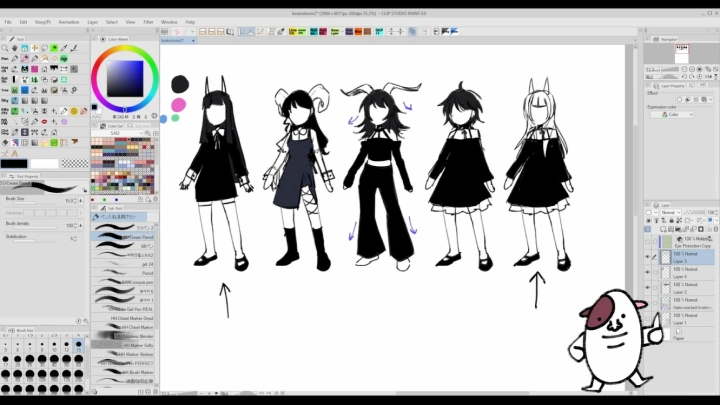Select the green Auto select wand tool
Viewport: 720px width, 405px height.
[54, 48]
